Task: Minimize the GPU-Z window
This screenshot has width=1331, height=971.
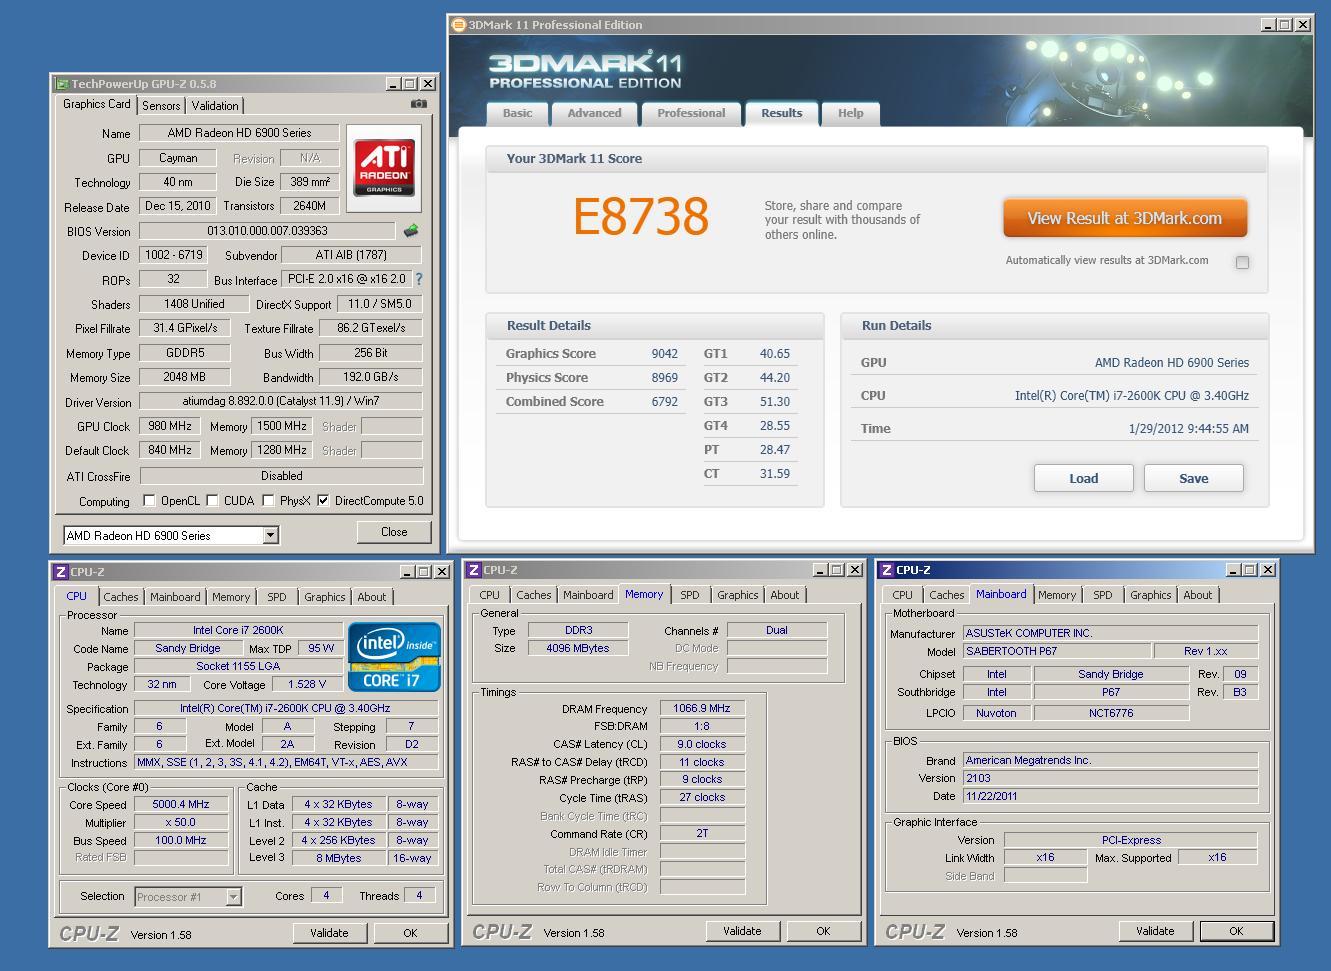Action: tap(393, 84)
